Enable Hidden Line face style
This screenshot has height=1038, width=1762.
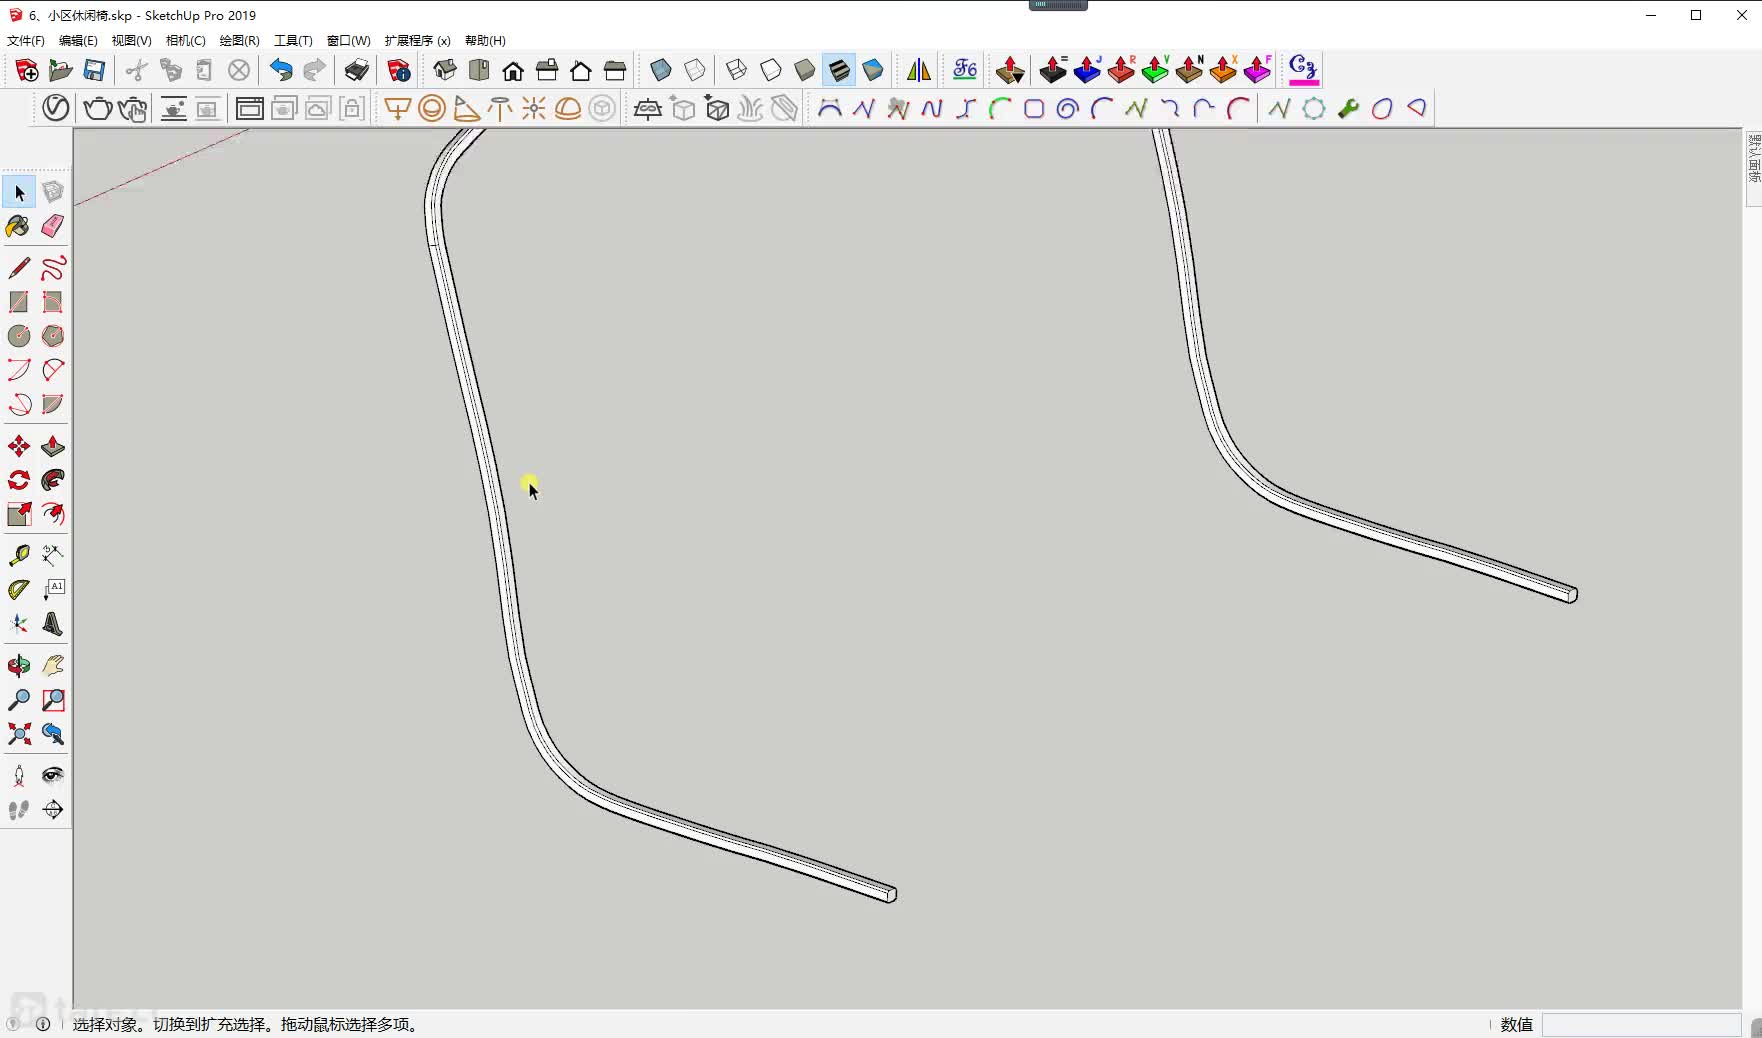coord(771,70)
